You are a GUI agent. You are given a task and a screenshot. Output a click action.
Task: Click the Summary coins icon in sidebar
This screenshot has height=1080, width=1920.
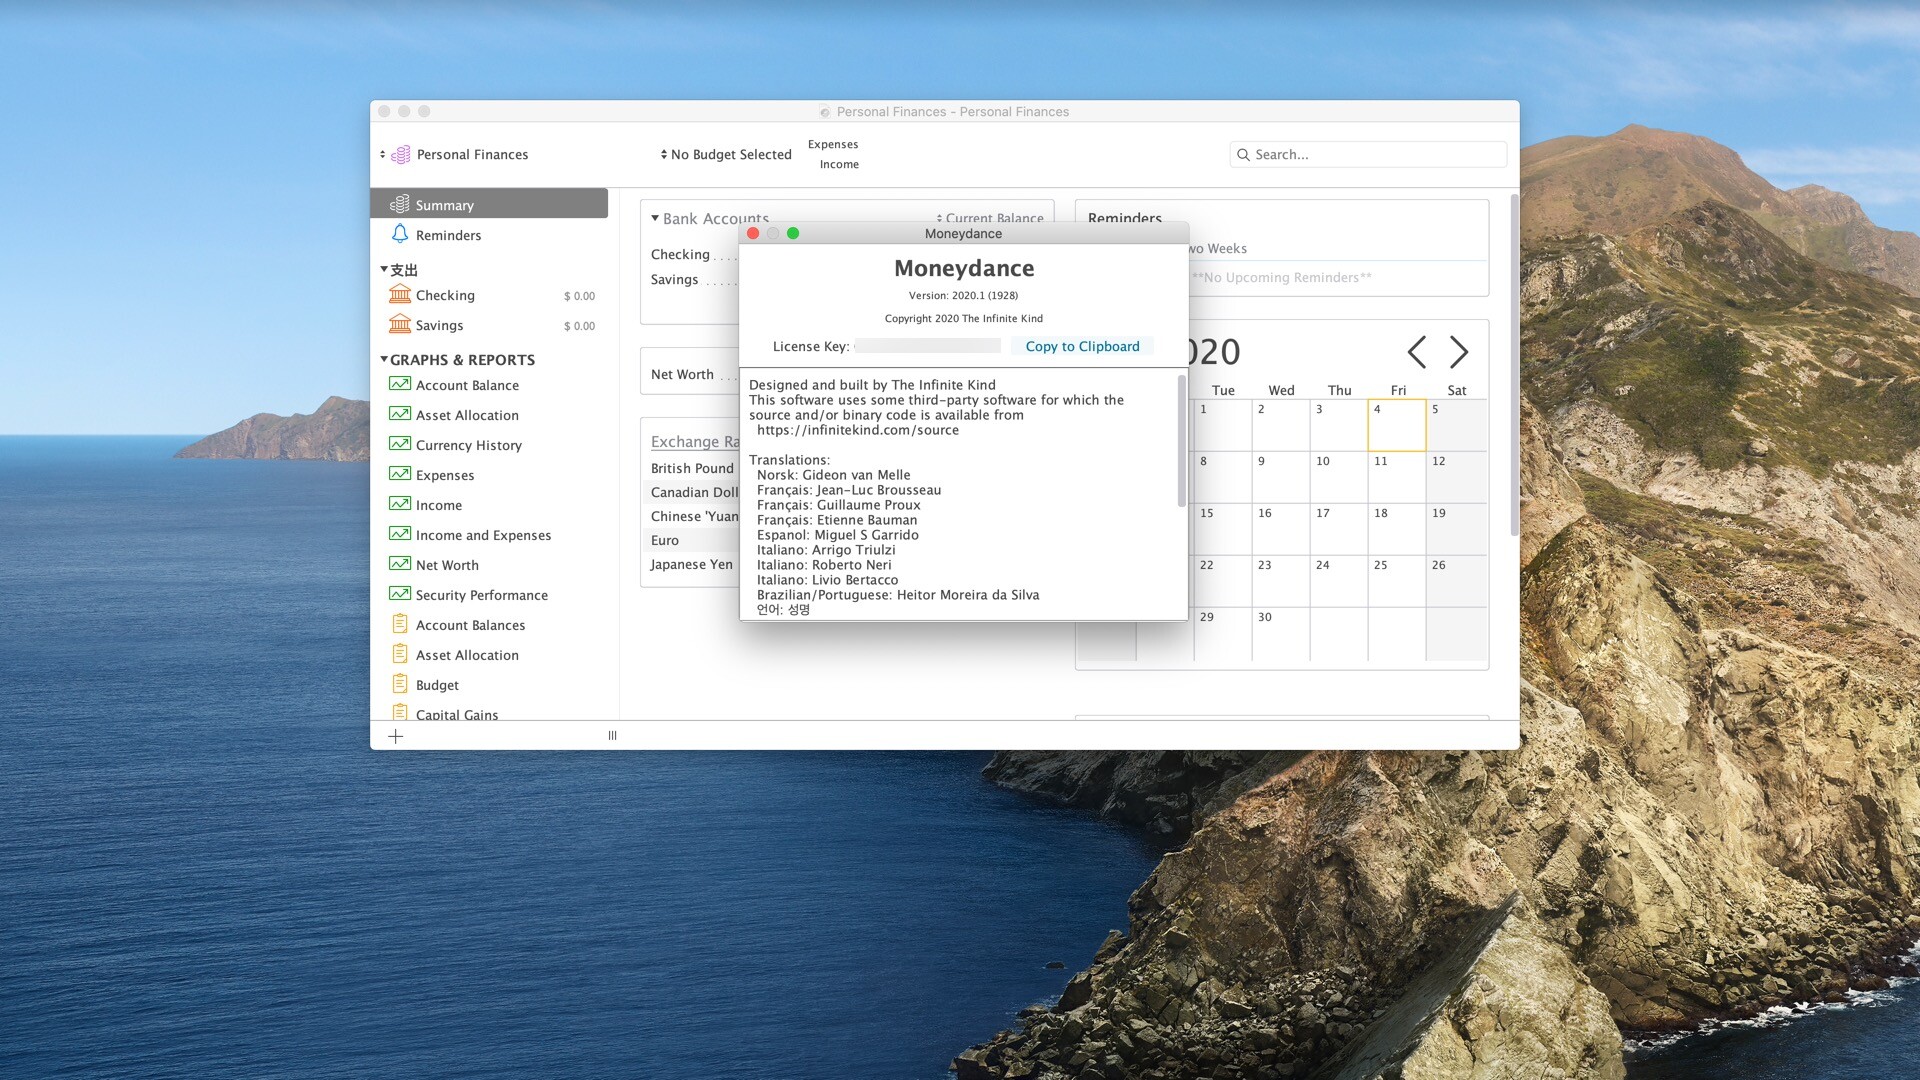(x=399, y=204)
